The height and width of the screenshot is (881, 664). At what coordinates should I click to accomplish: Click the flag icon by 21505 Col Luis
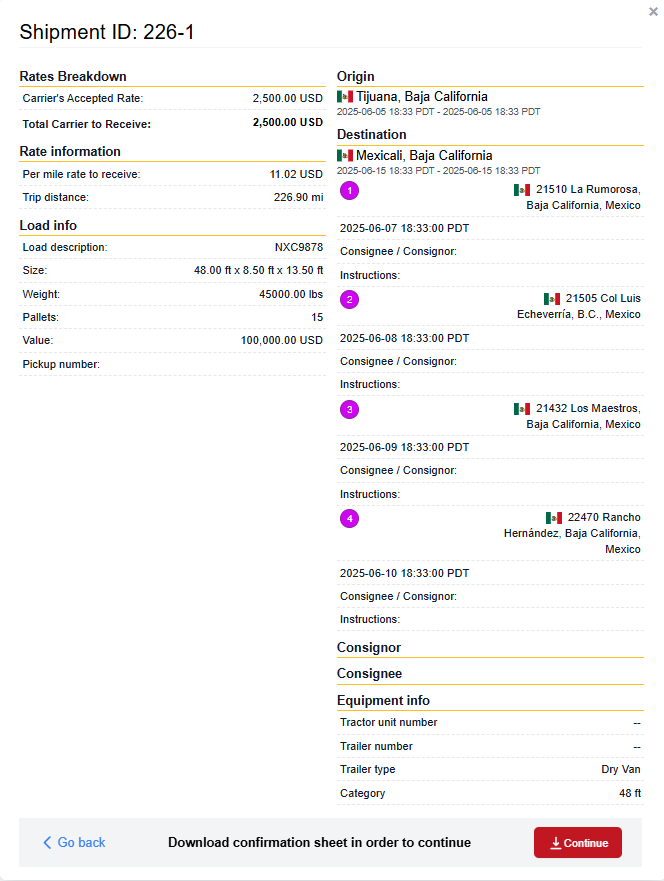point(552,299)
